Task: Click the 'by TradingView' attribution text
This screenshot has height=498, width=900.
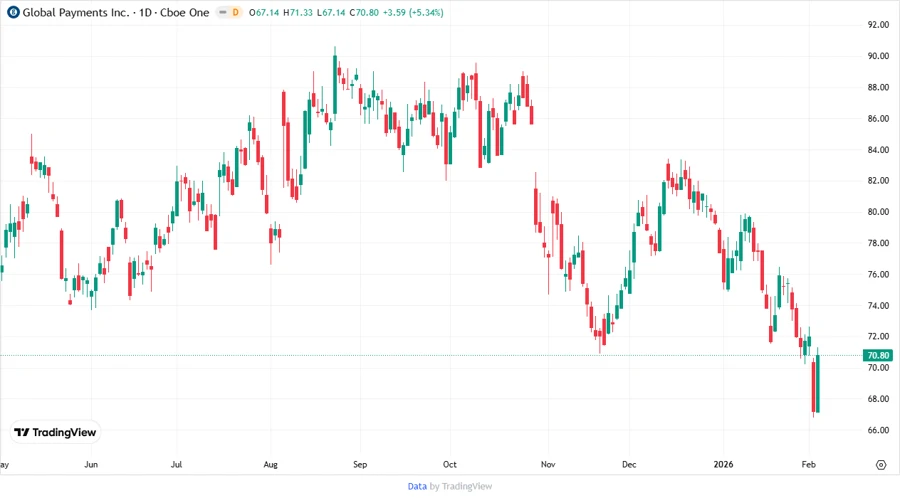Action: point(461,486)
